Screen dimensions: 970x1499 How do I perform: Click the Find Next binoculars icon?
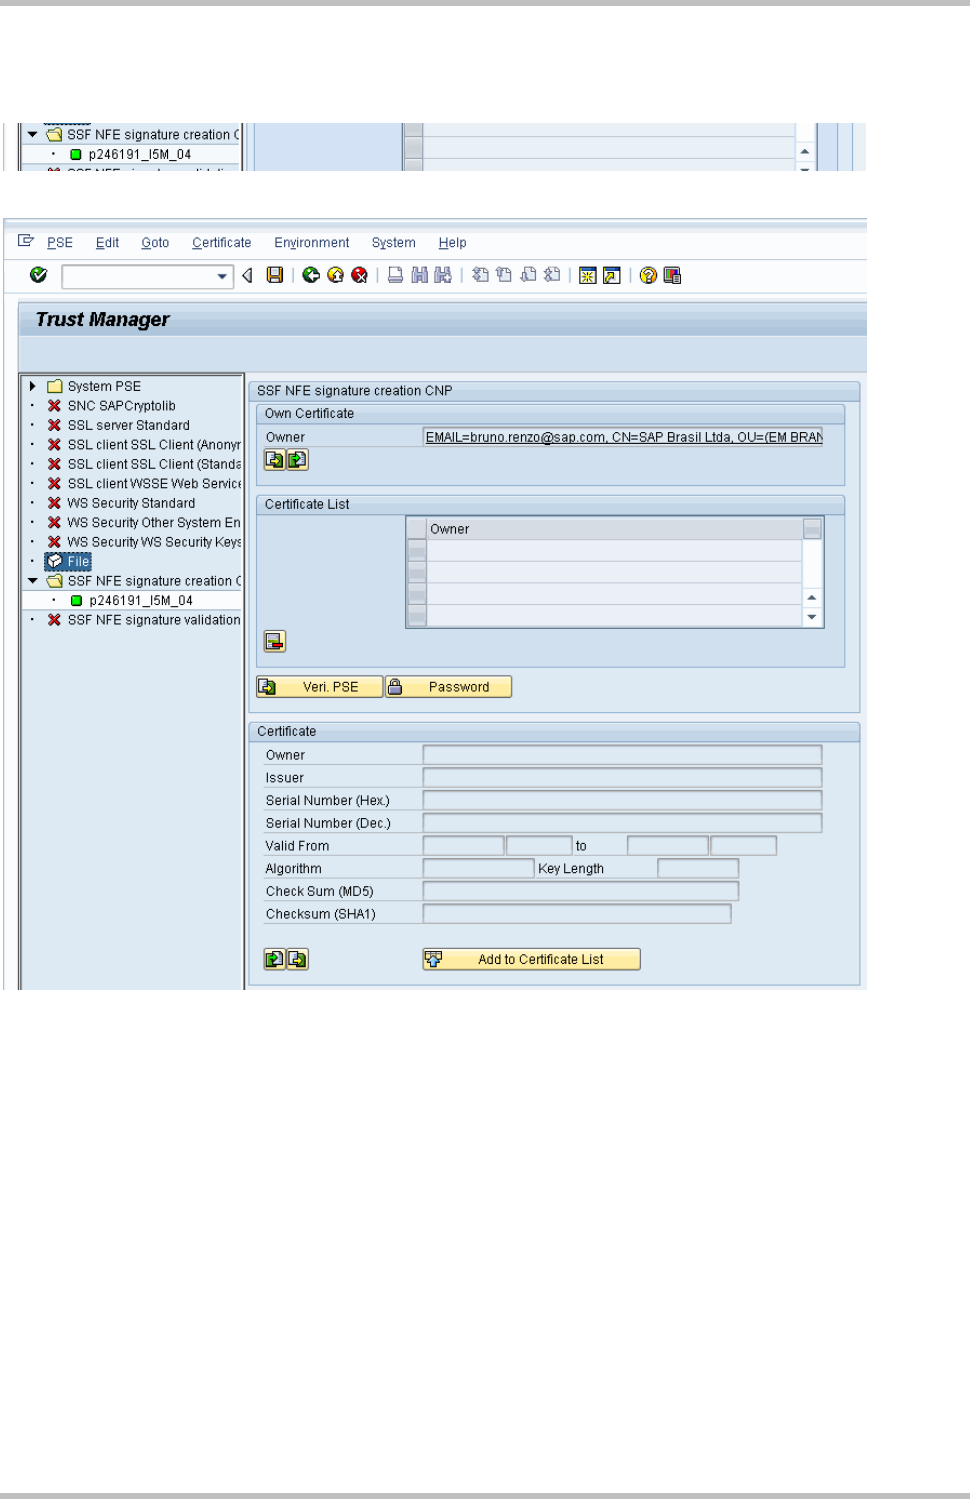click(443, 275)
